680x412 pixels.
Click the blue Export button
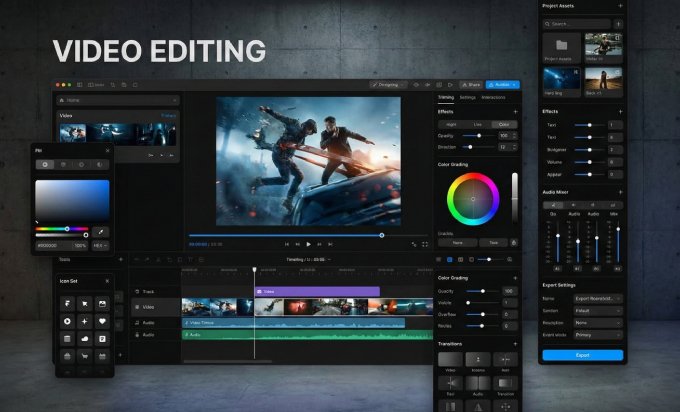tap(582, 355)
